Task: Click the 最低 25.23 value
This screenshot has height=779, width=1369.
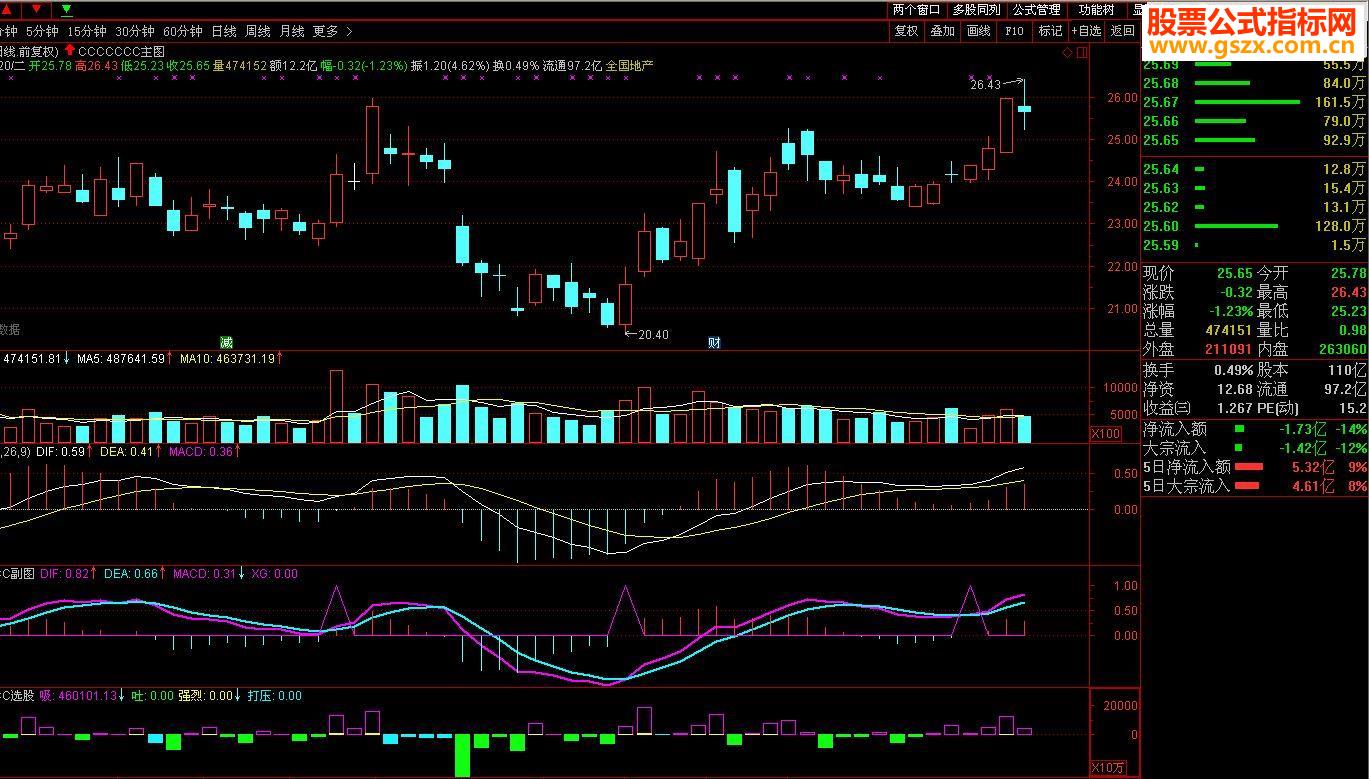Action: [1348, 311]
